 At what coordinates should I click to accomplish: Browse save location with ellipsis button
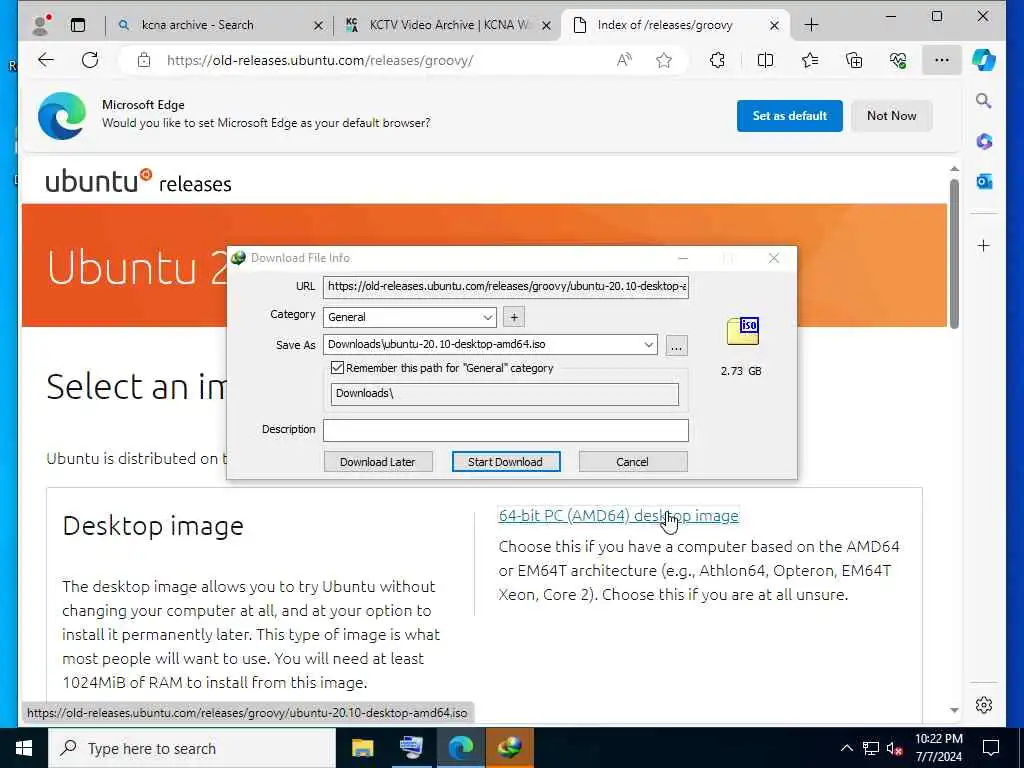677,345
